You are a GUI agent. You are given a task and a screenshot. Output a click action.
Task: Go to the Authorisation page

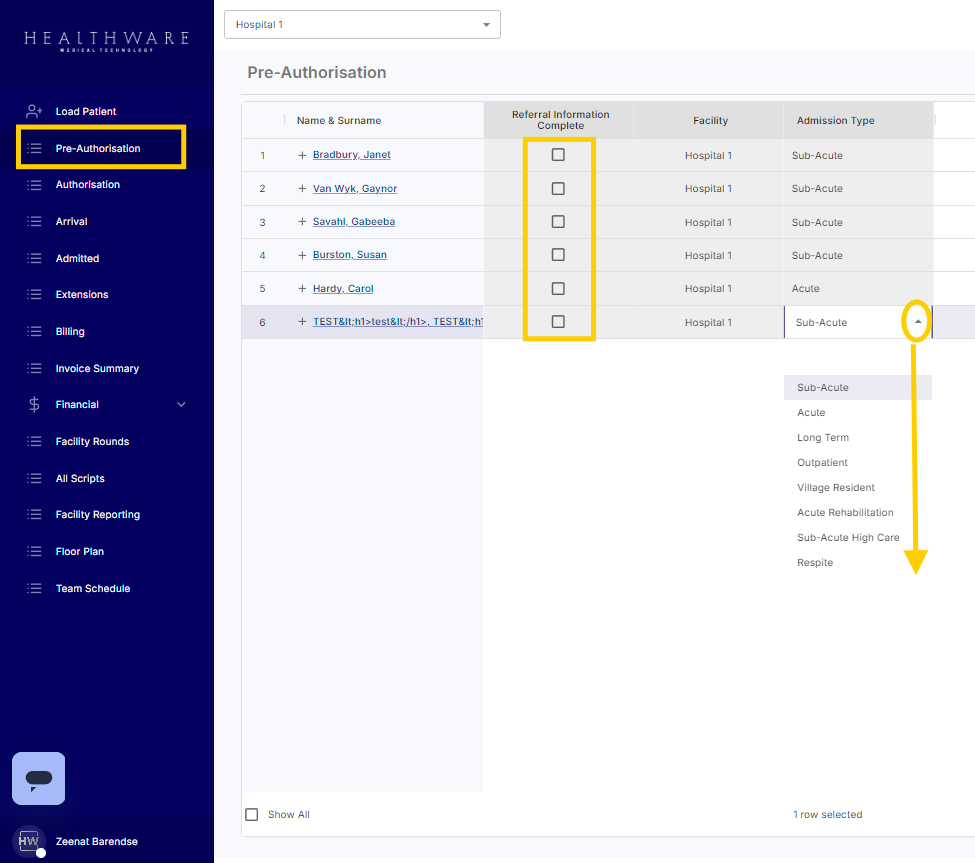tap(87, 185)
